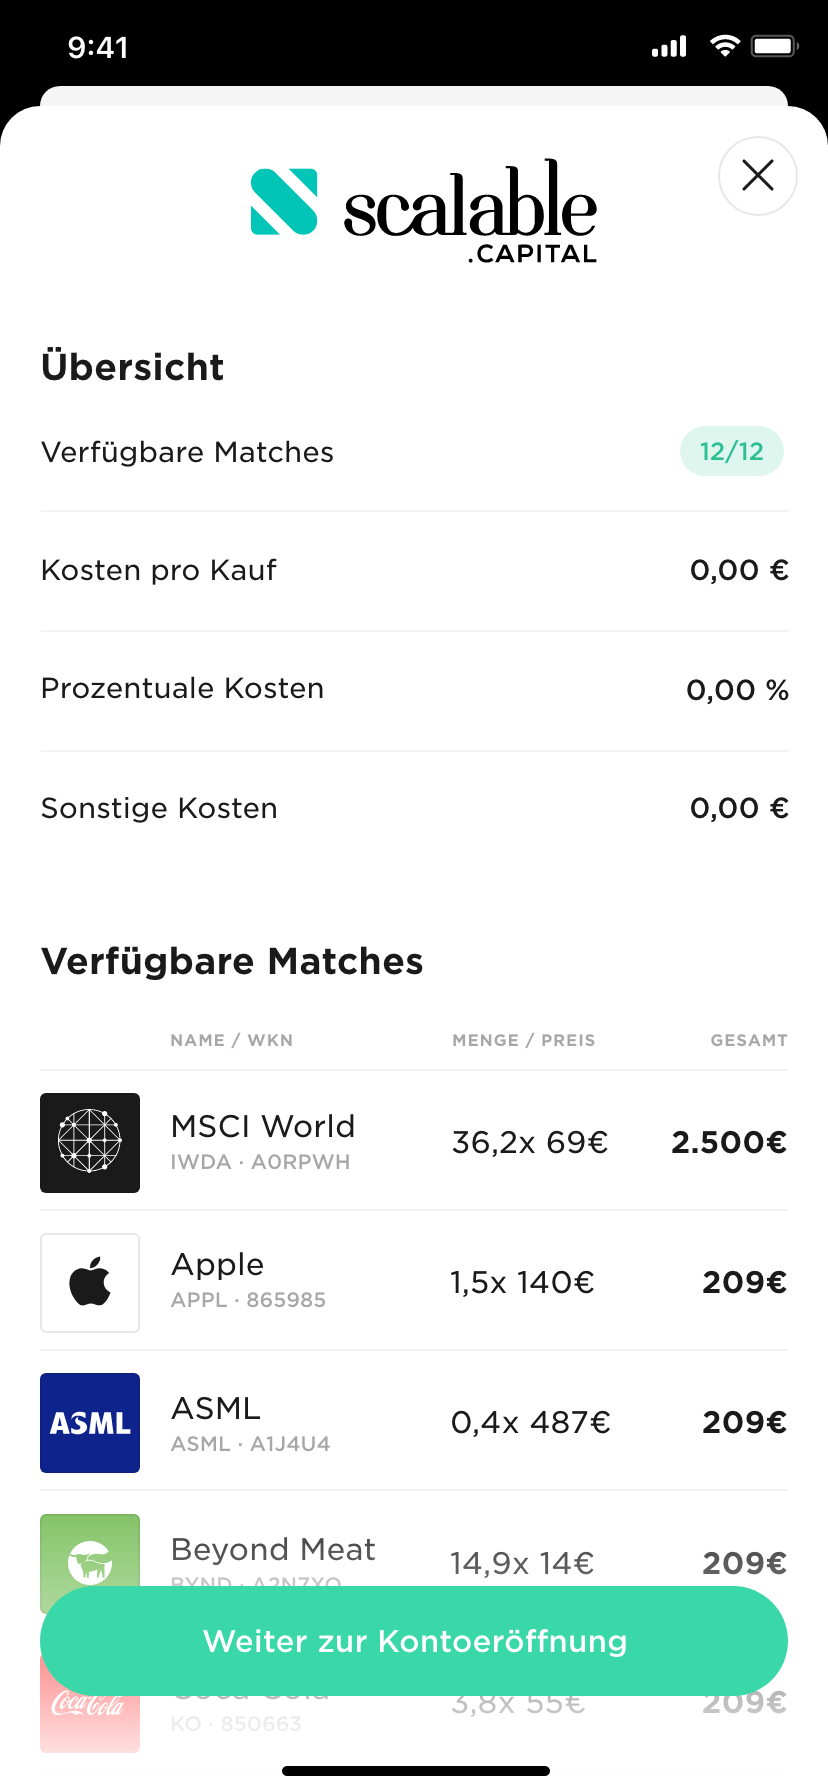Tap the ASML 209€ total amount
This screenshot has height=1792, width=828.
(744, 1422)
